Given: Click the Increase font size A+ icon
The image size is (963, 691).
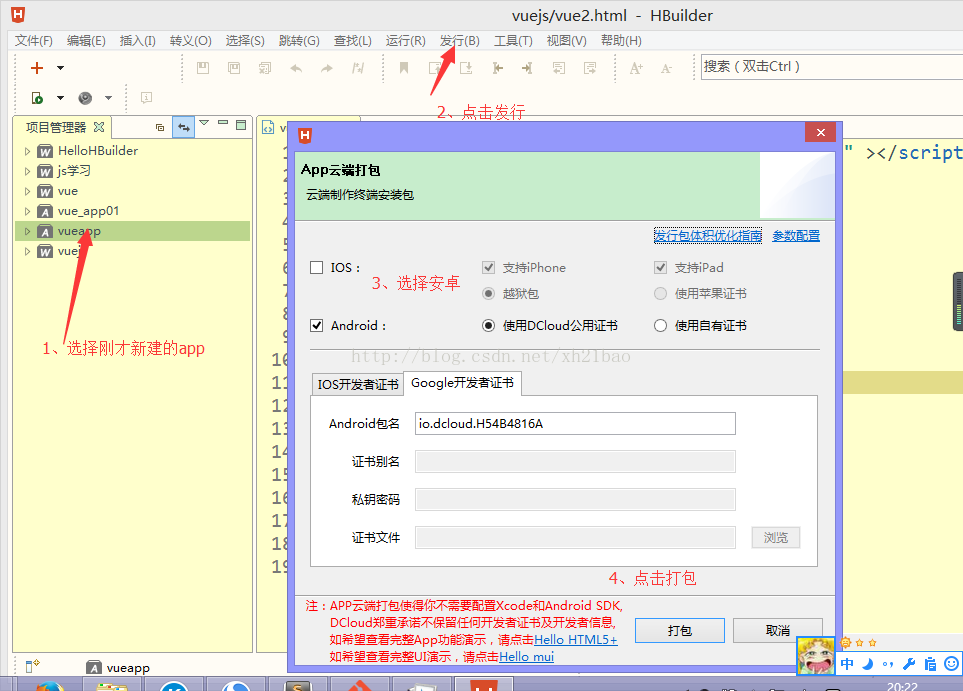Looking at the screenshot, I should pos(636,68).
